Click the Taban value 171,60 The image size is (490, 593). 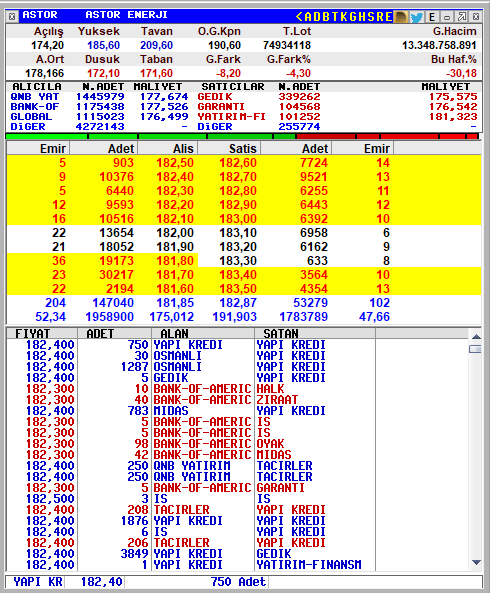156,73
